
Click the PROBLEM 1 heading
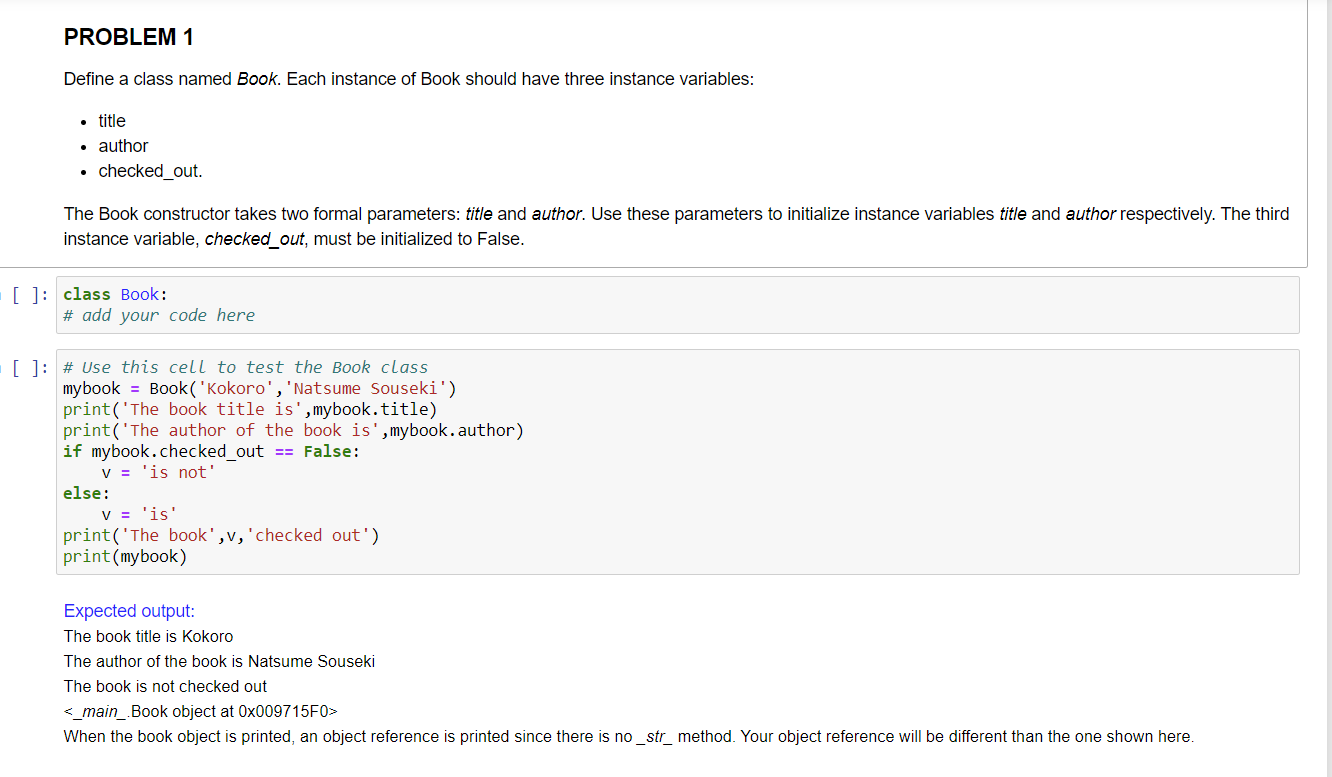(128, 37)
